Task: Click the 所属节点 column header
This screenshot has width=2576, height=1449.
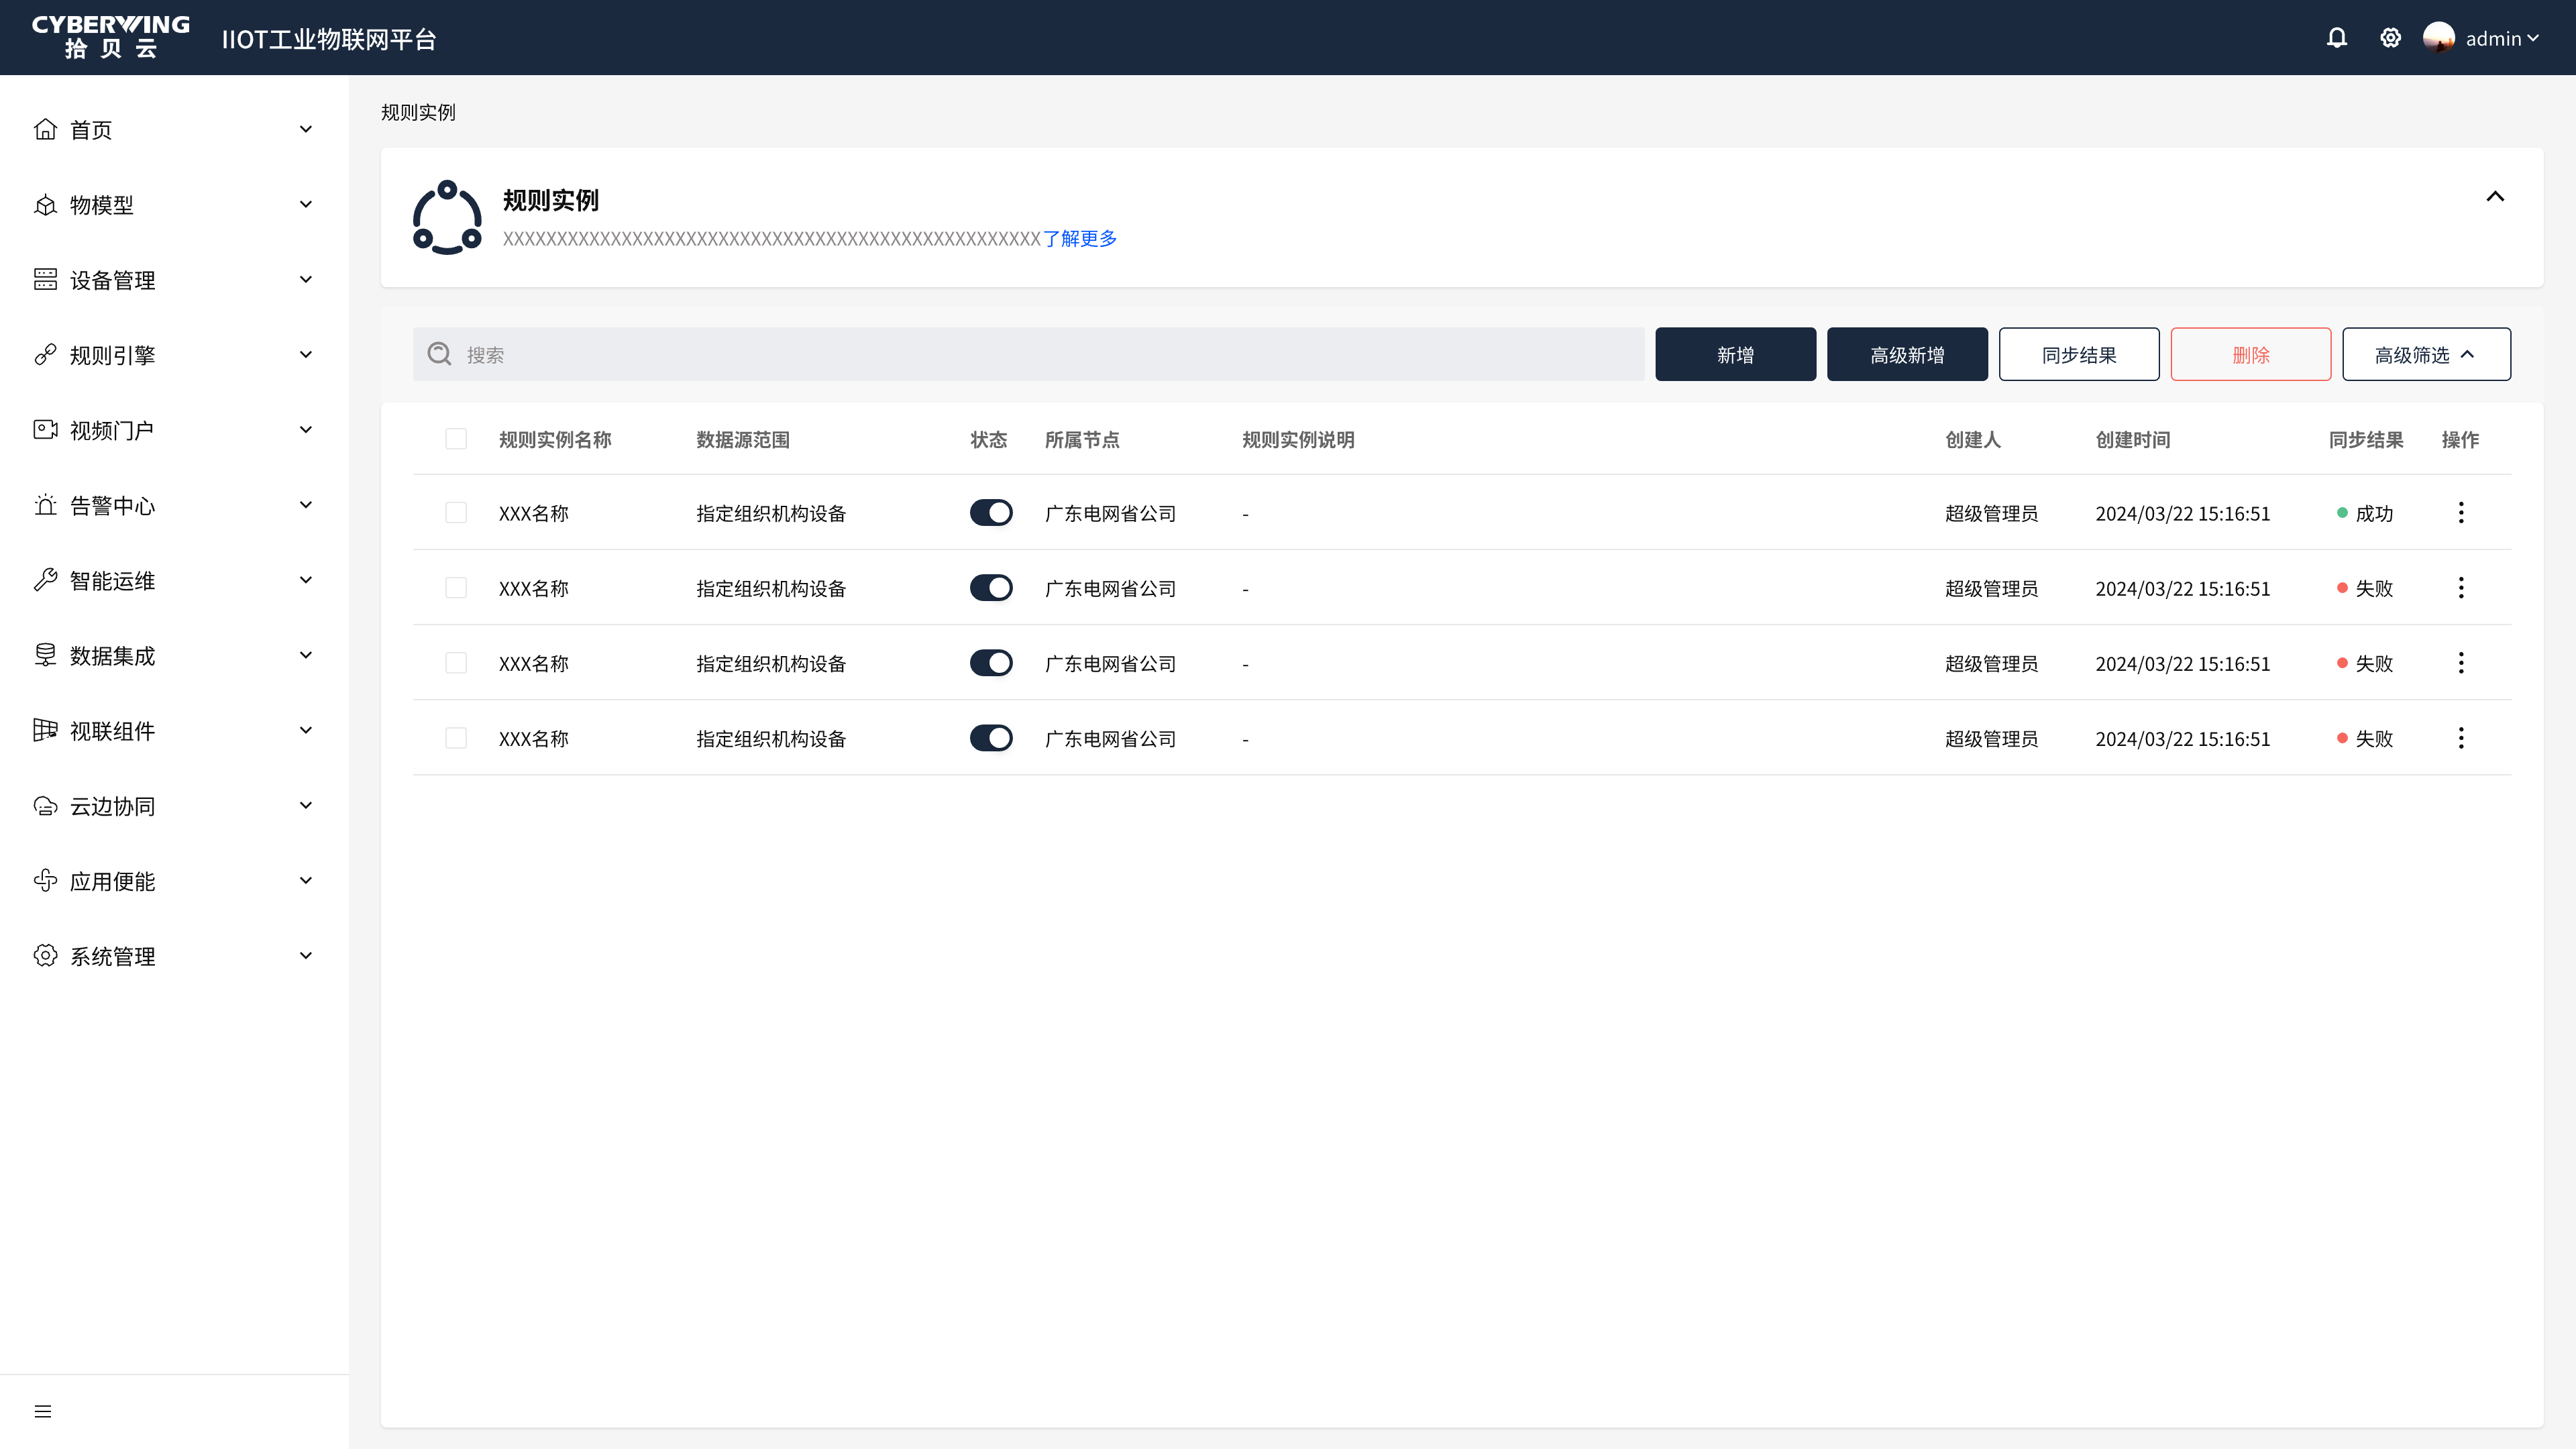Action: click(1082, 439)
